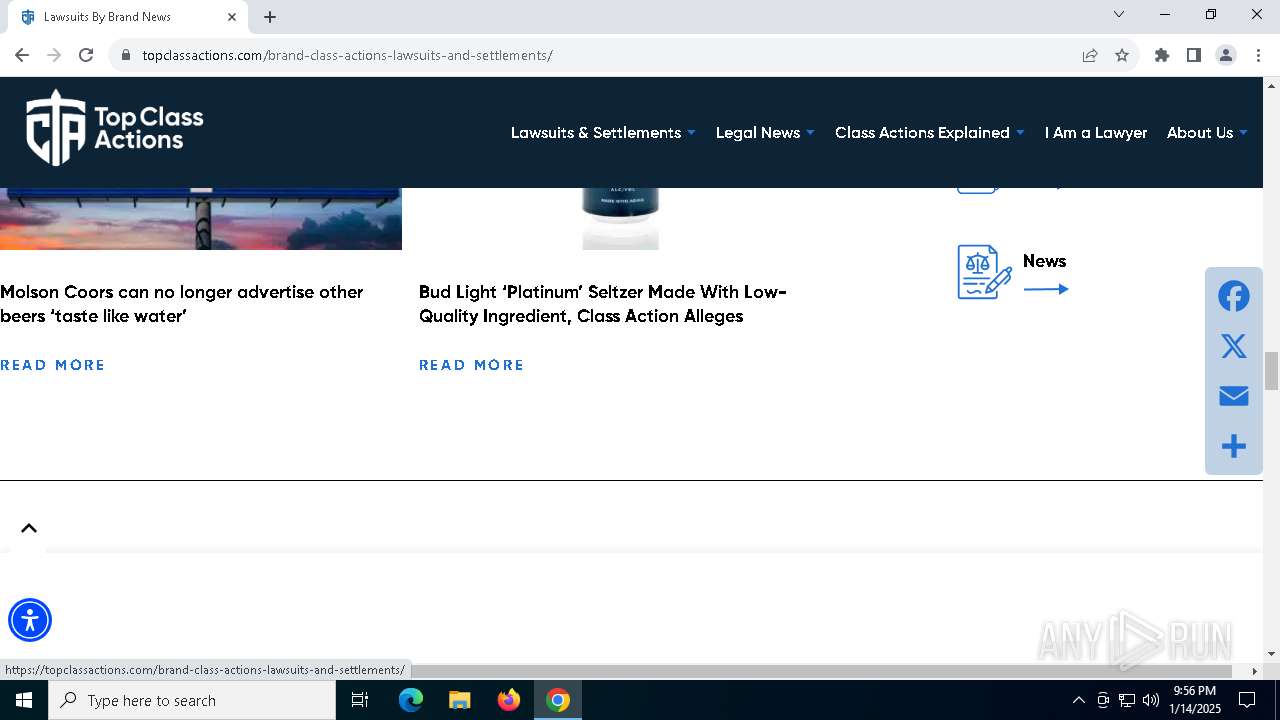Reload the current page
The height and width of the screenshot is (720, 1280).
click(x=86, y=55)
